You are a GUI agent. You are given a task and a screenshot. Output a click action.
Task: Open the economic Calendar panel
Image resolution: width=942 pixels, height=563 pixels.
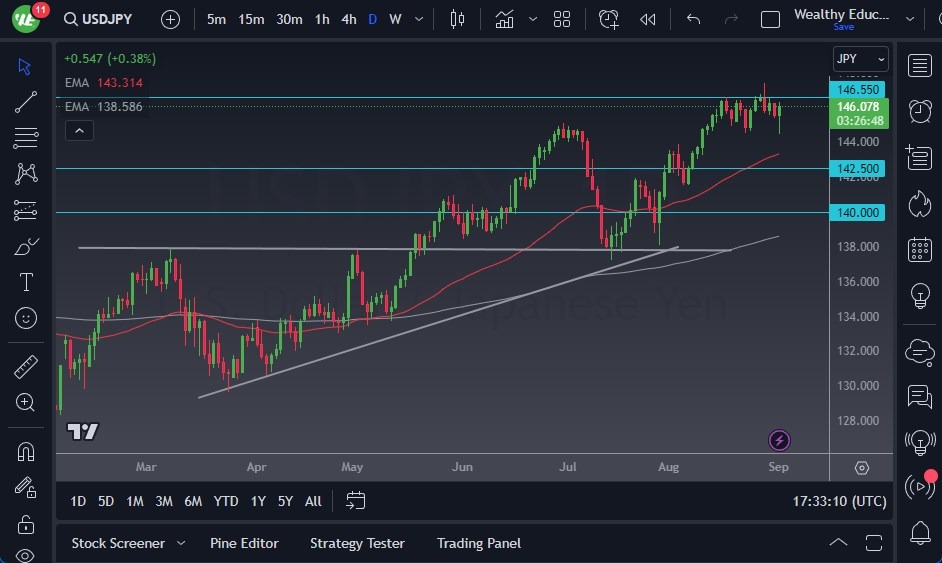pyautogui.click(x=919, y=250)
